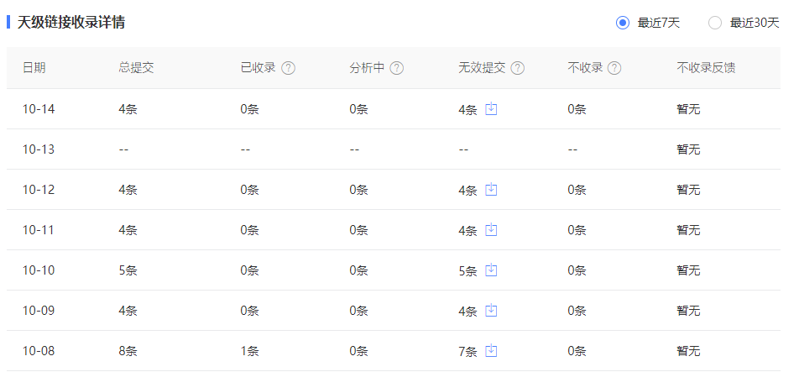Click the 总提交 column header
This screenshot has width=799, height=372.
coord(136,68)
